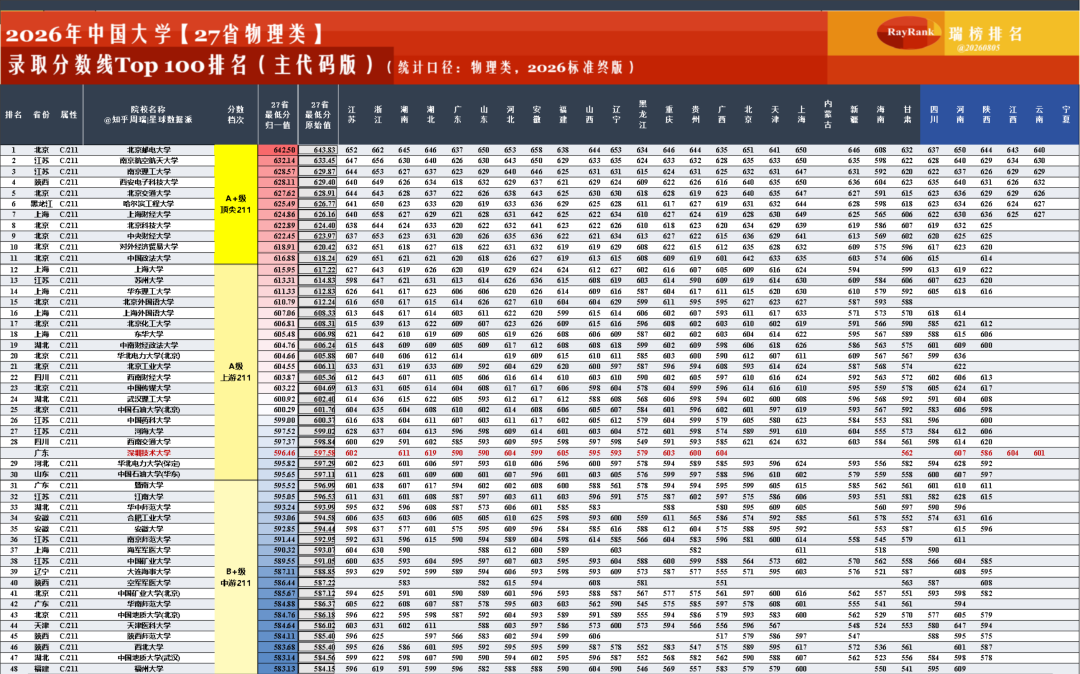Click the 中央财经大学 cell

[x=149, y=236]
